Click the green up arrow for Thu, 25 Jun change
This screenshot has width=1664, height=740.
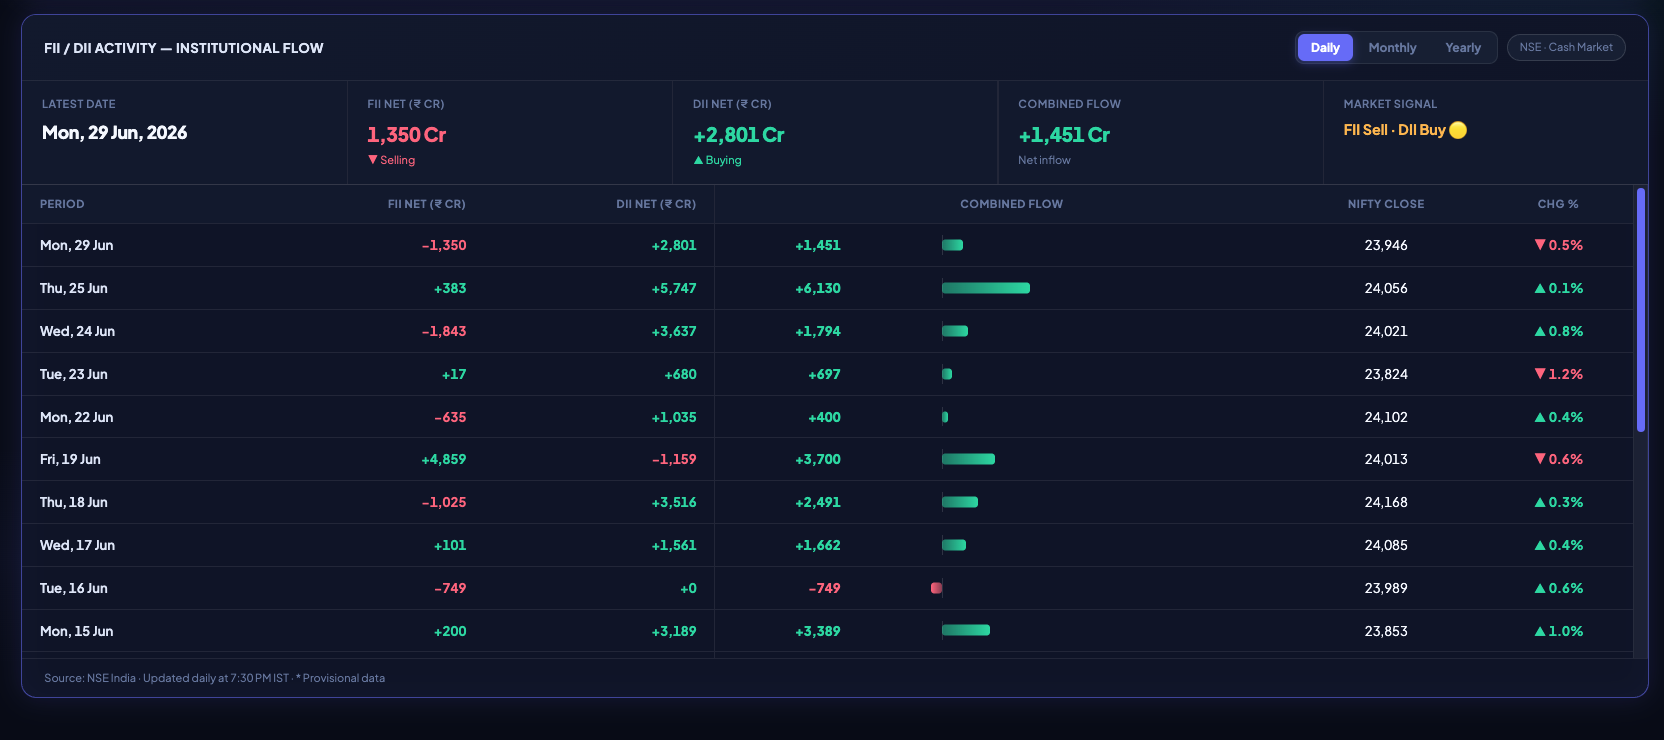1540,288
